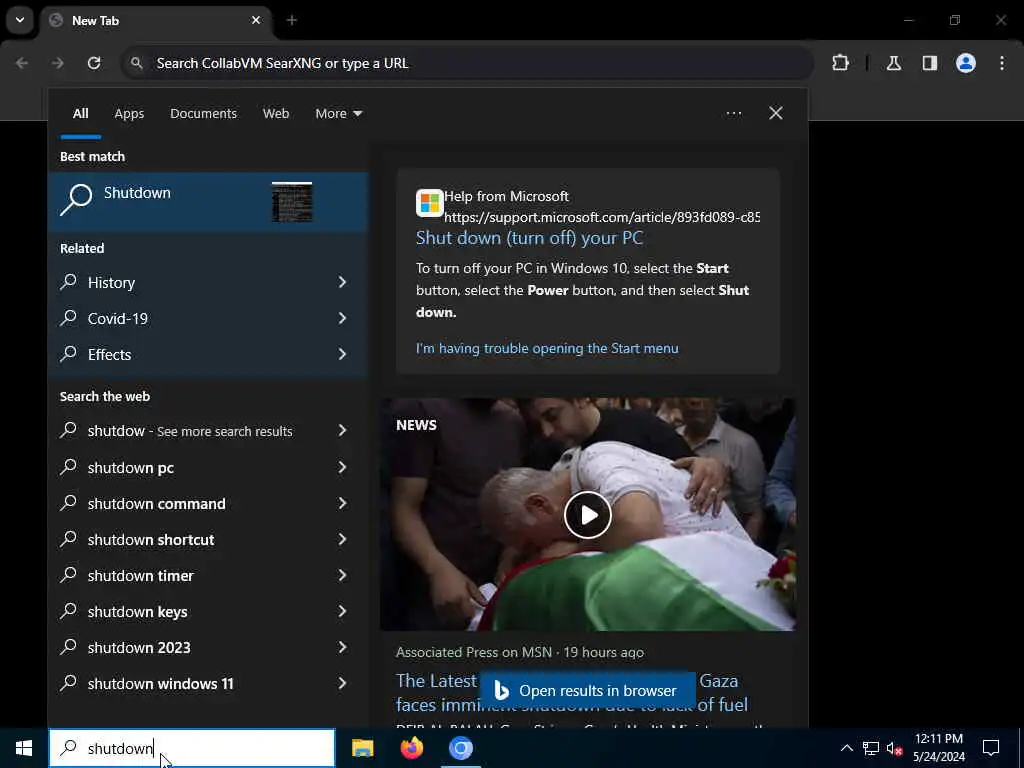Image resolution: width=1024 pixels, height=768 pixels.
Task: Open File Explorer from taskbar
Action: pyautogui.click(x=362, y=748)
